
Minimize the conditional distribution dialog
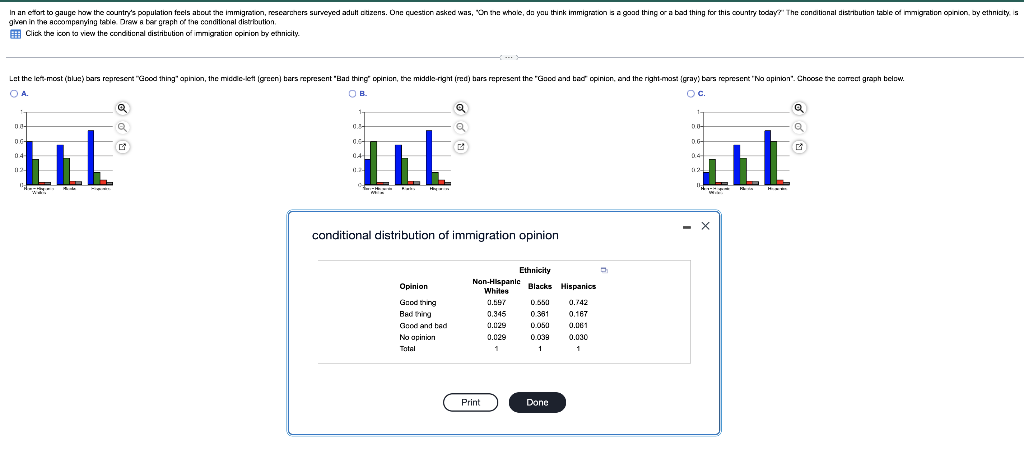pyautogui.click(x=686, y=227)
